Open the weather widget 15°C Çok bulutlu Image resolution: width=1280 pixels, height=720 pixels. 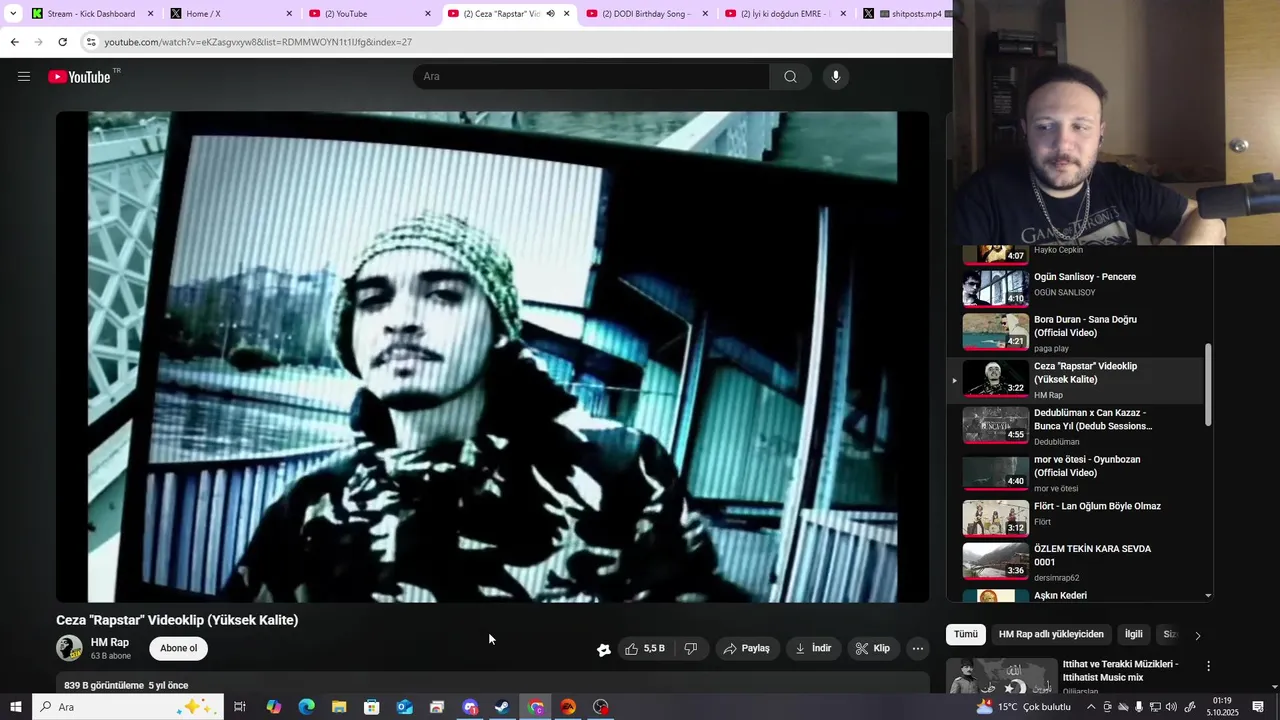point(1024,707)
